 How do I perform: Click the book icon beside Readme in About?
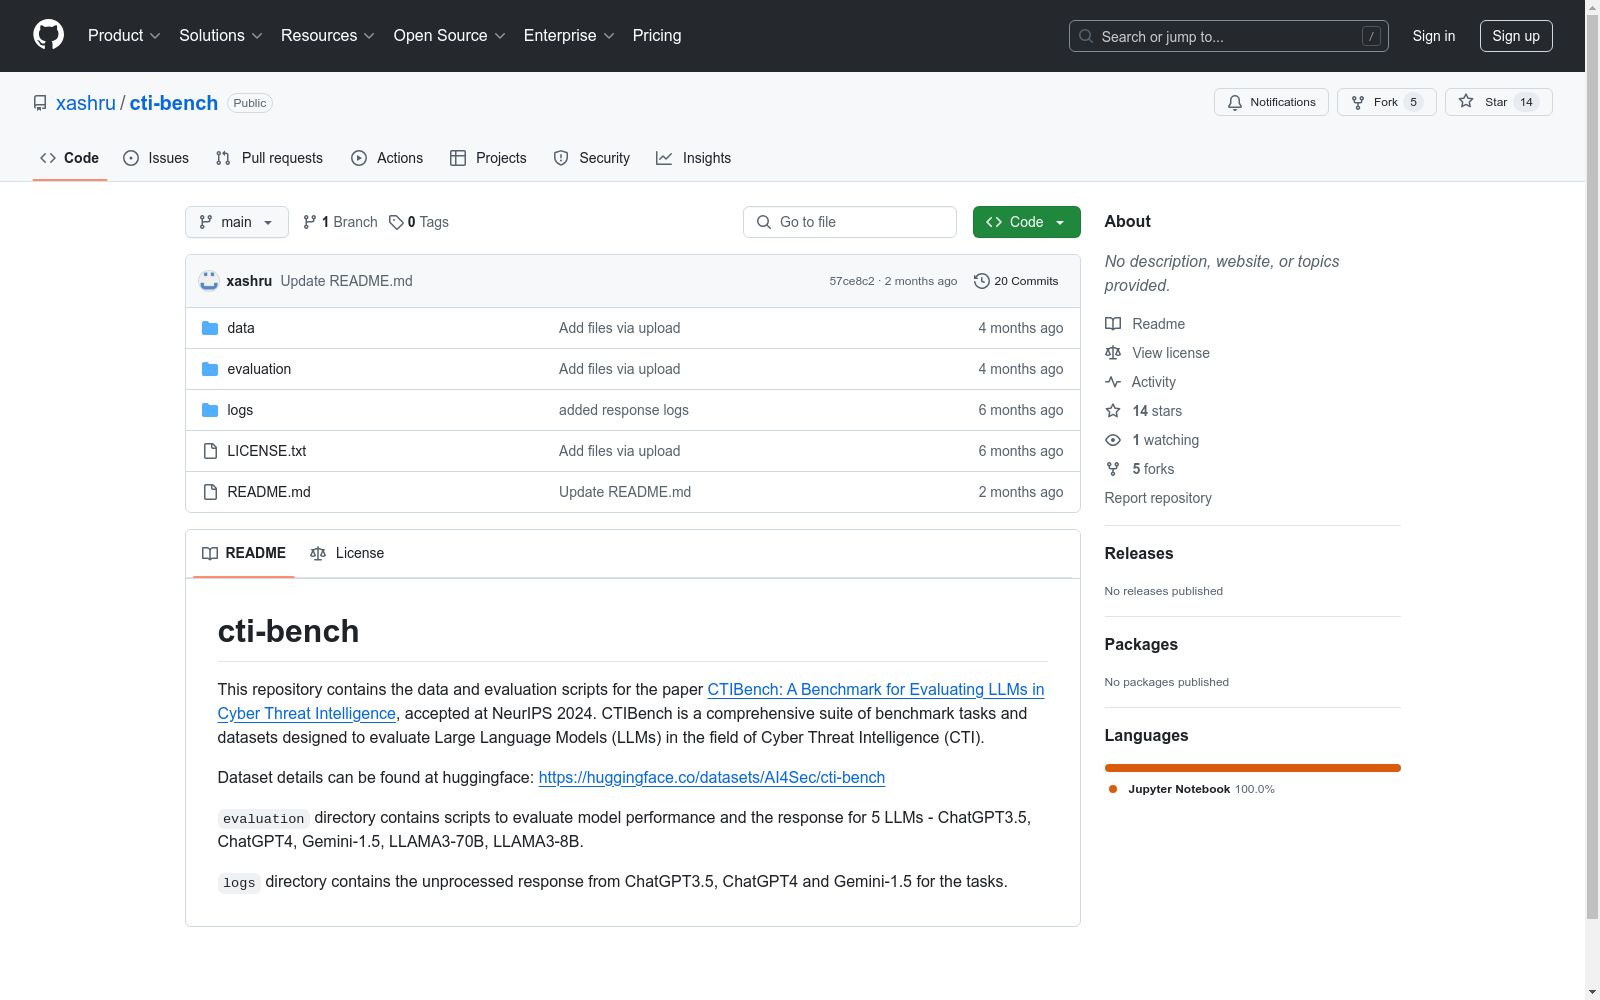1113,324
